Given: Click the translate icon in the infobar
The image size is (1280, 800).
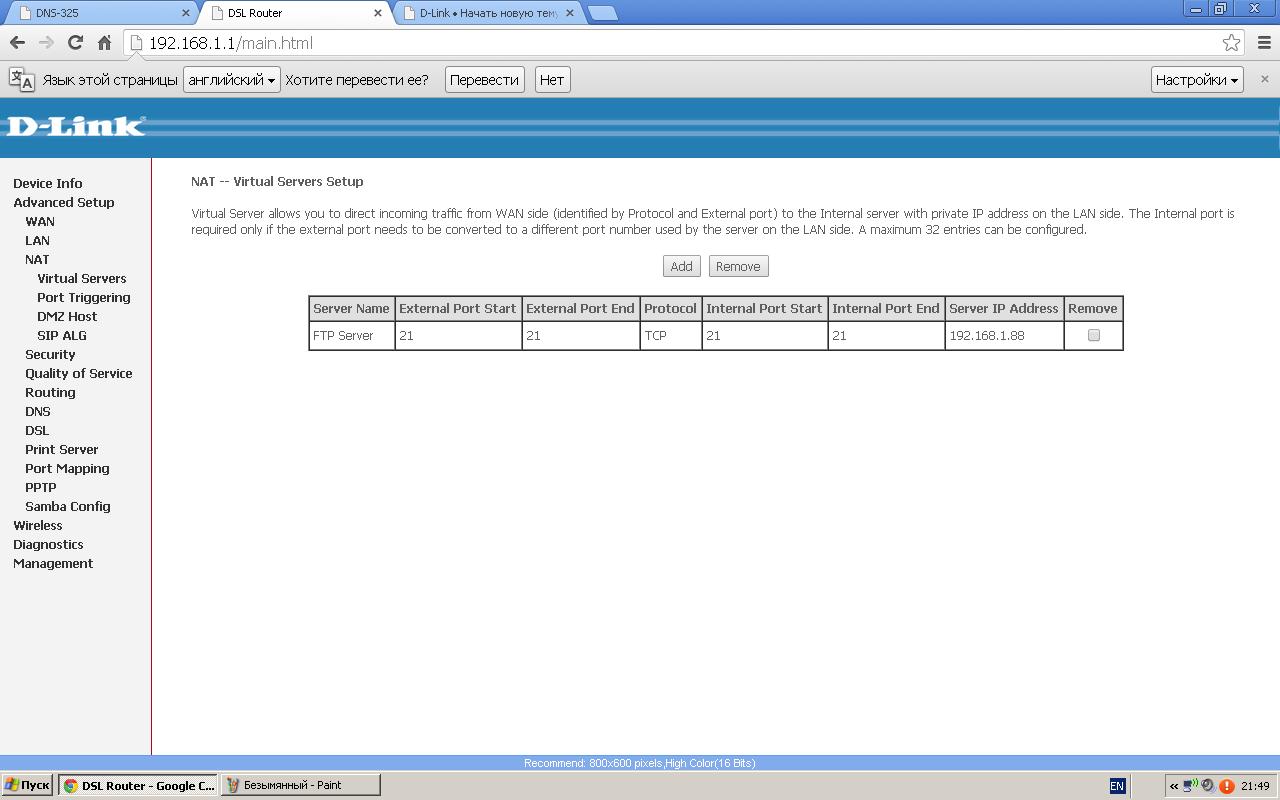Looking at the screenshot, I should click(21, 79).
